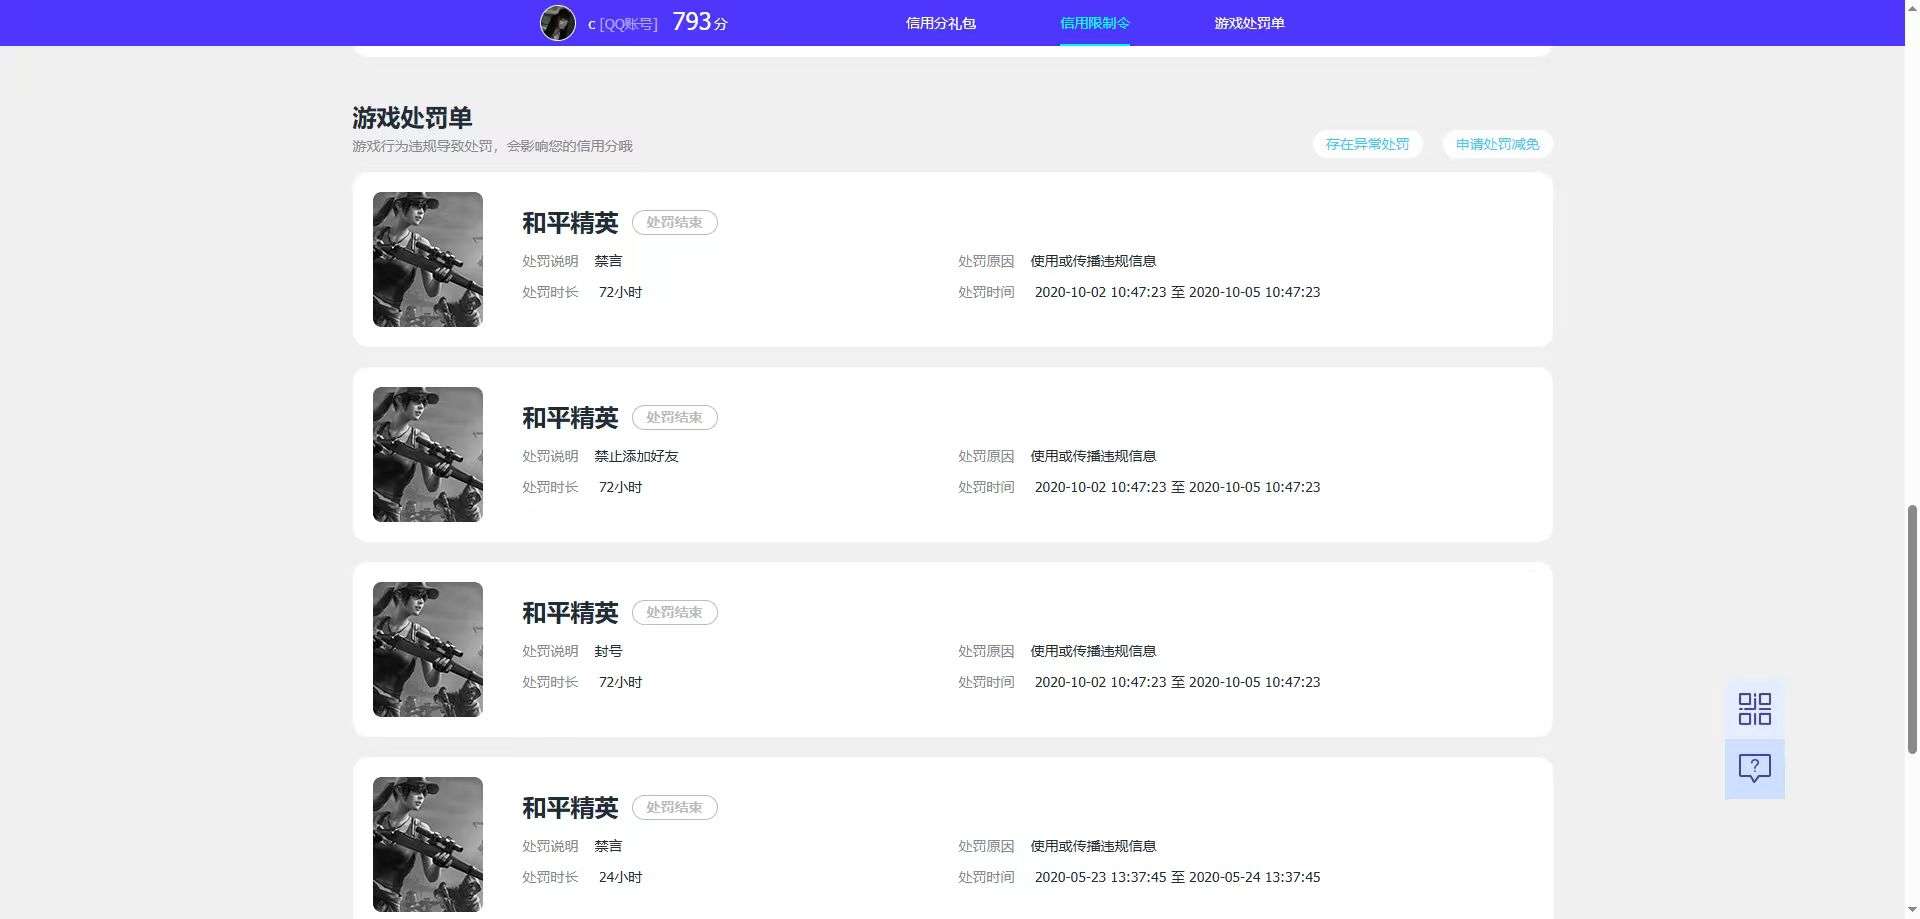Select the 封号 penalty description
Image resolution: width=1920 pixels, height=919 pixels.
coord(608,651)
